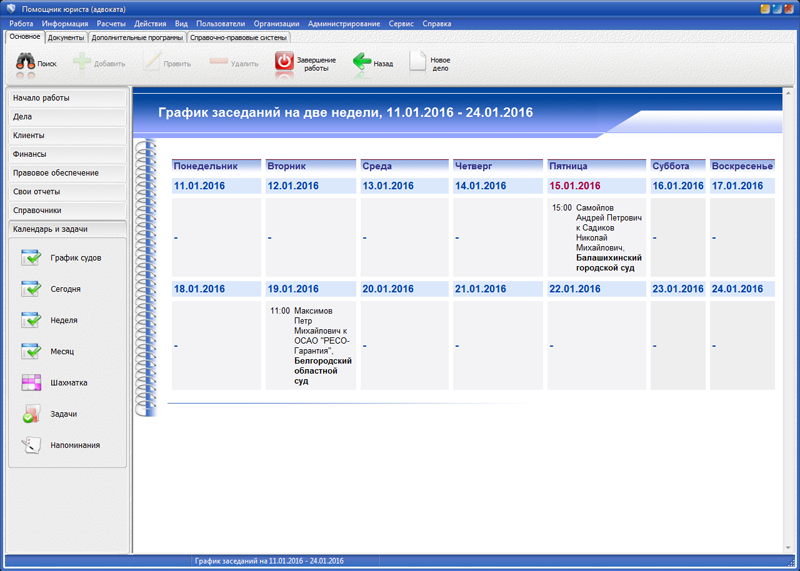
Task: Open the Расчеты menu
Action: [111, 23]
